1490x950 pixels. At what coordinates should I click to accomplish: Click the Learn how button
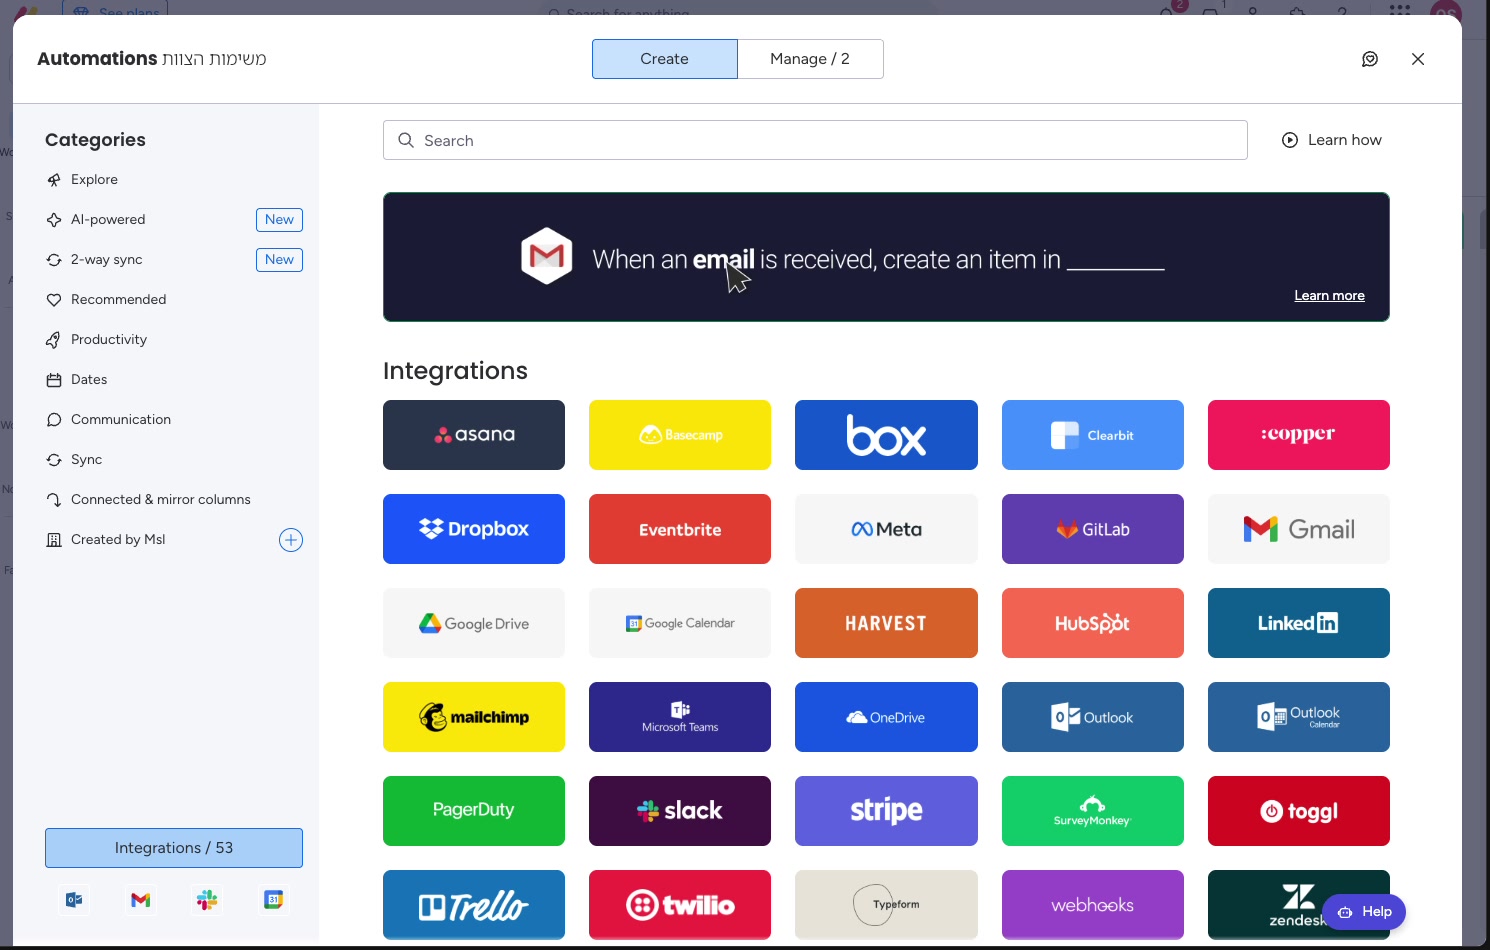coord(1332,140)
